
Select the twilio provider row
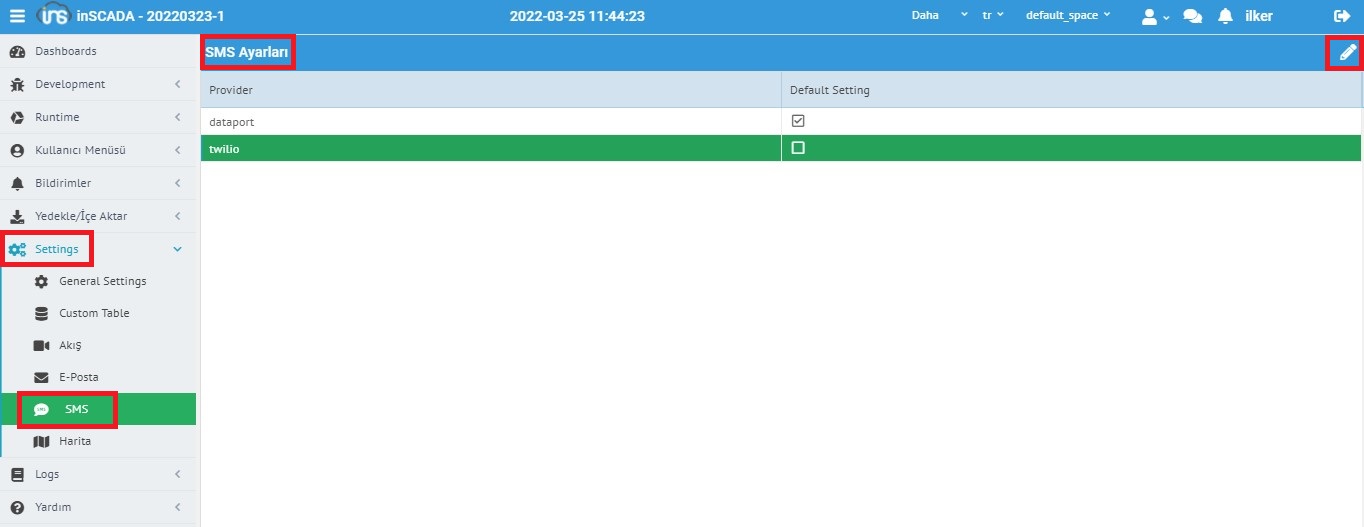tap(781, 148)
